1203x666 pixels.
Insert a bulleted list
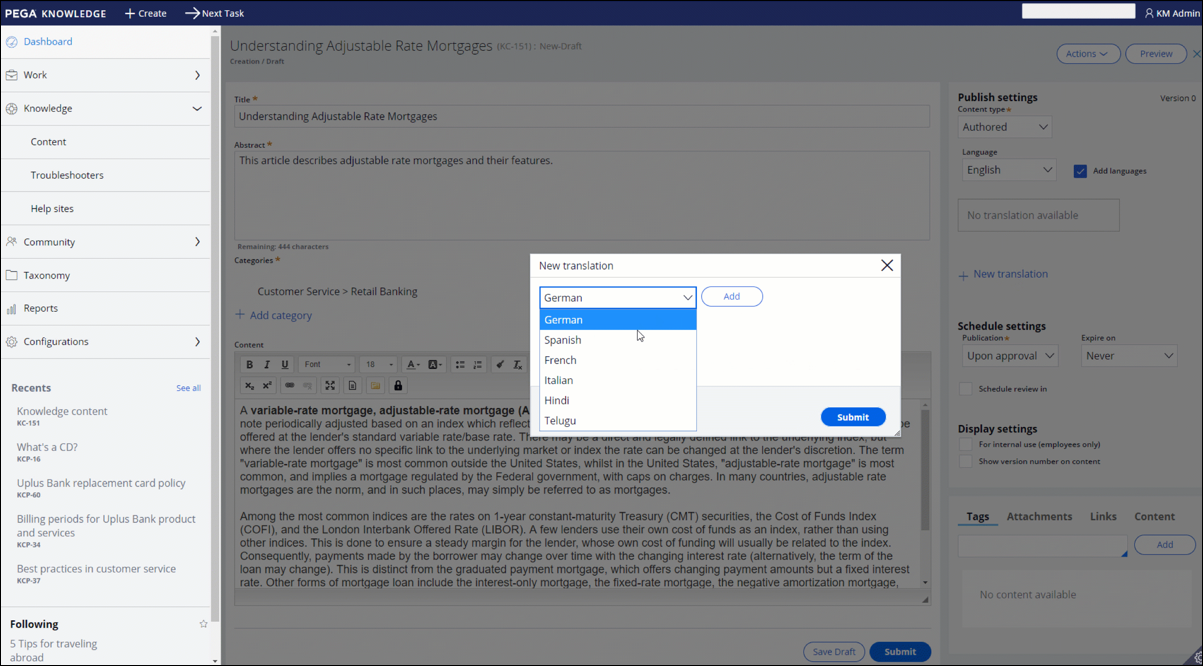[x=460, y=365]
